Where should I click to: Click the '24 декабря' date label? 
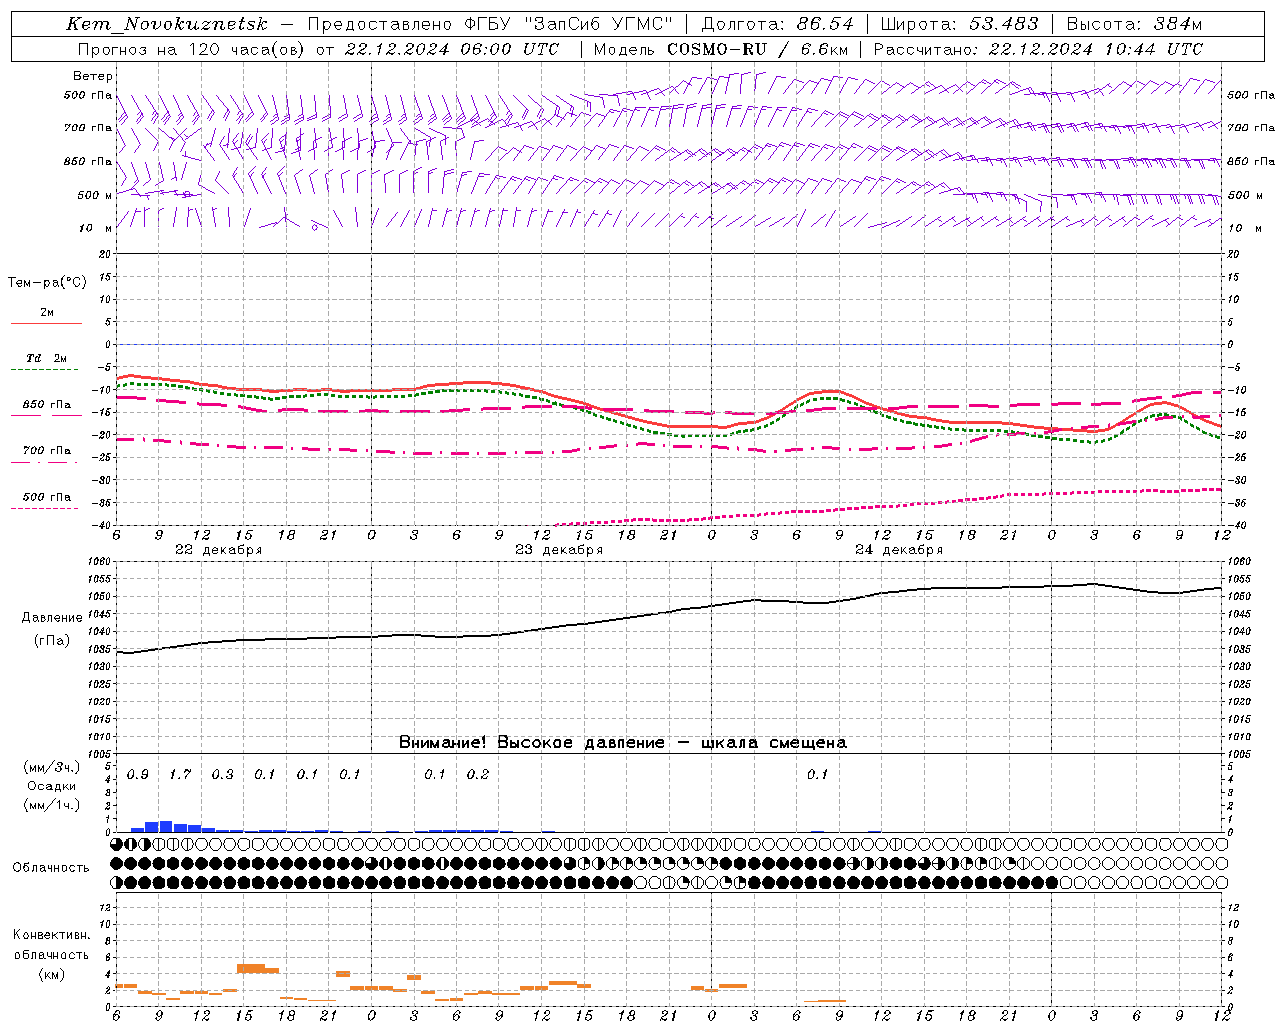(x=899, y=550)
